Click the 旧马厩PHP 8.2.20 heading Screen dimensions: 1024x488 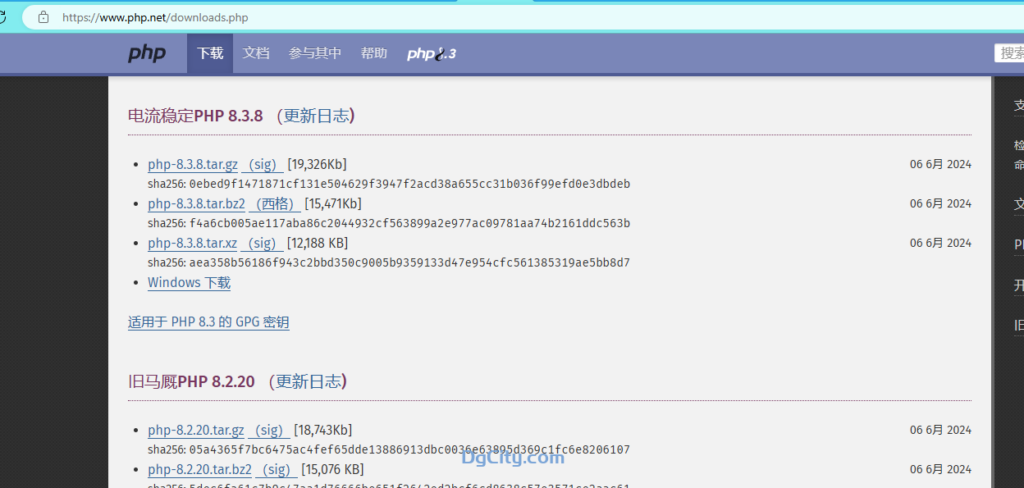point(191,382)
